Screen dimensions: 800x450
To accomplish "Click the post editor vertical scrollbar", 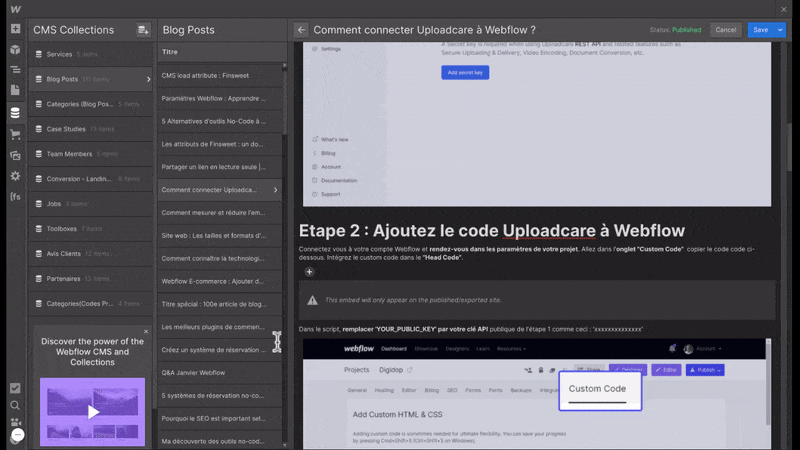I will coord(789,148).
